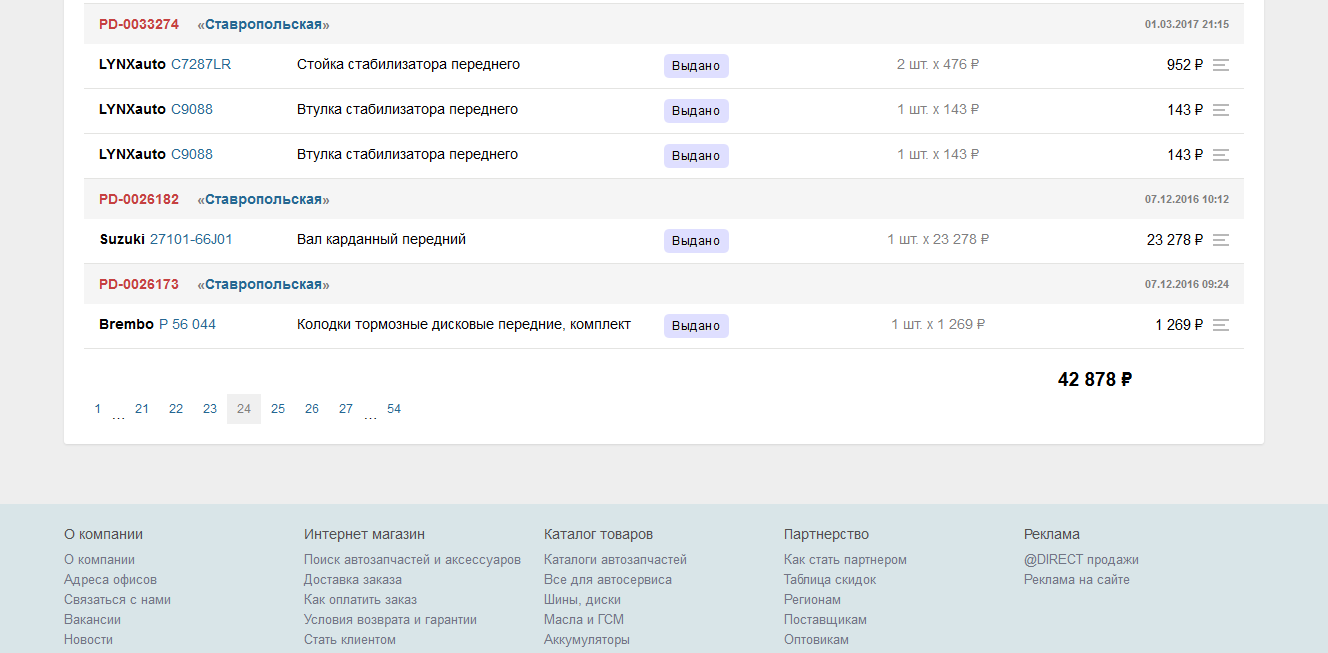The height and width of the screenshot is (653, 1328).
Task: Click part number C7287LR link
Action: pyautogui.click(x=201, y=64)
